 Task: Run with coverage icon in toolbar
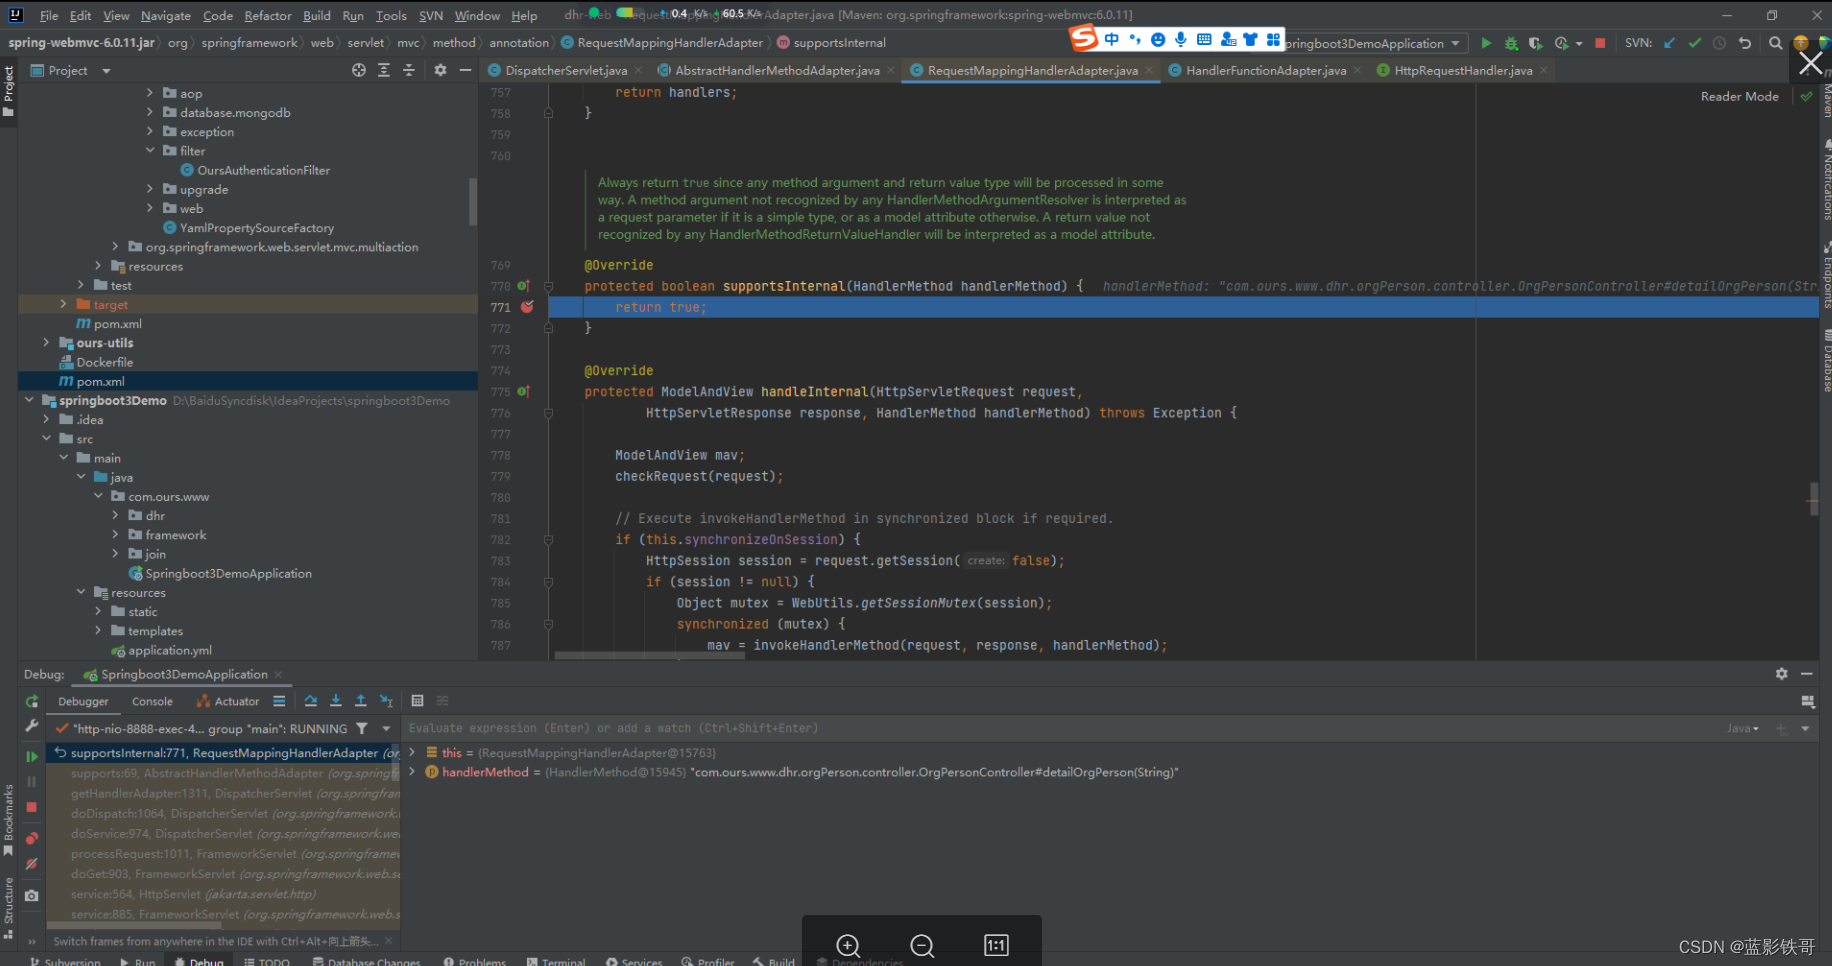coord(1535,43)
